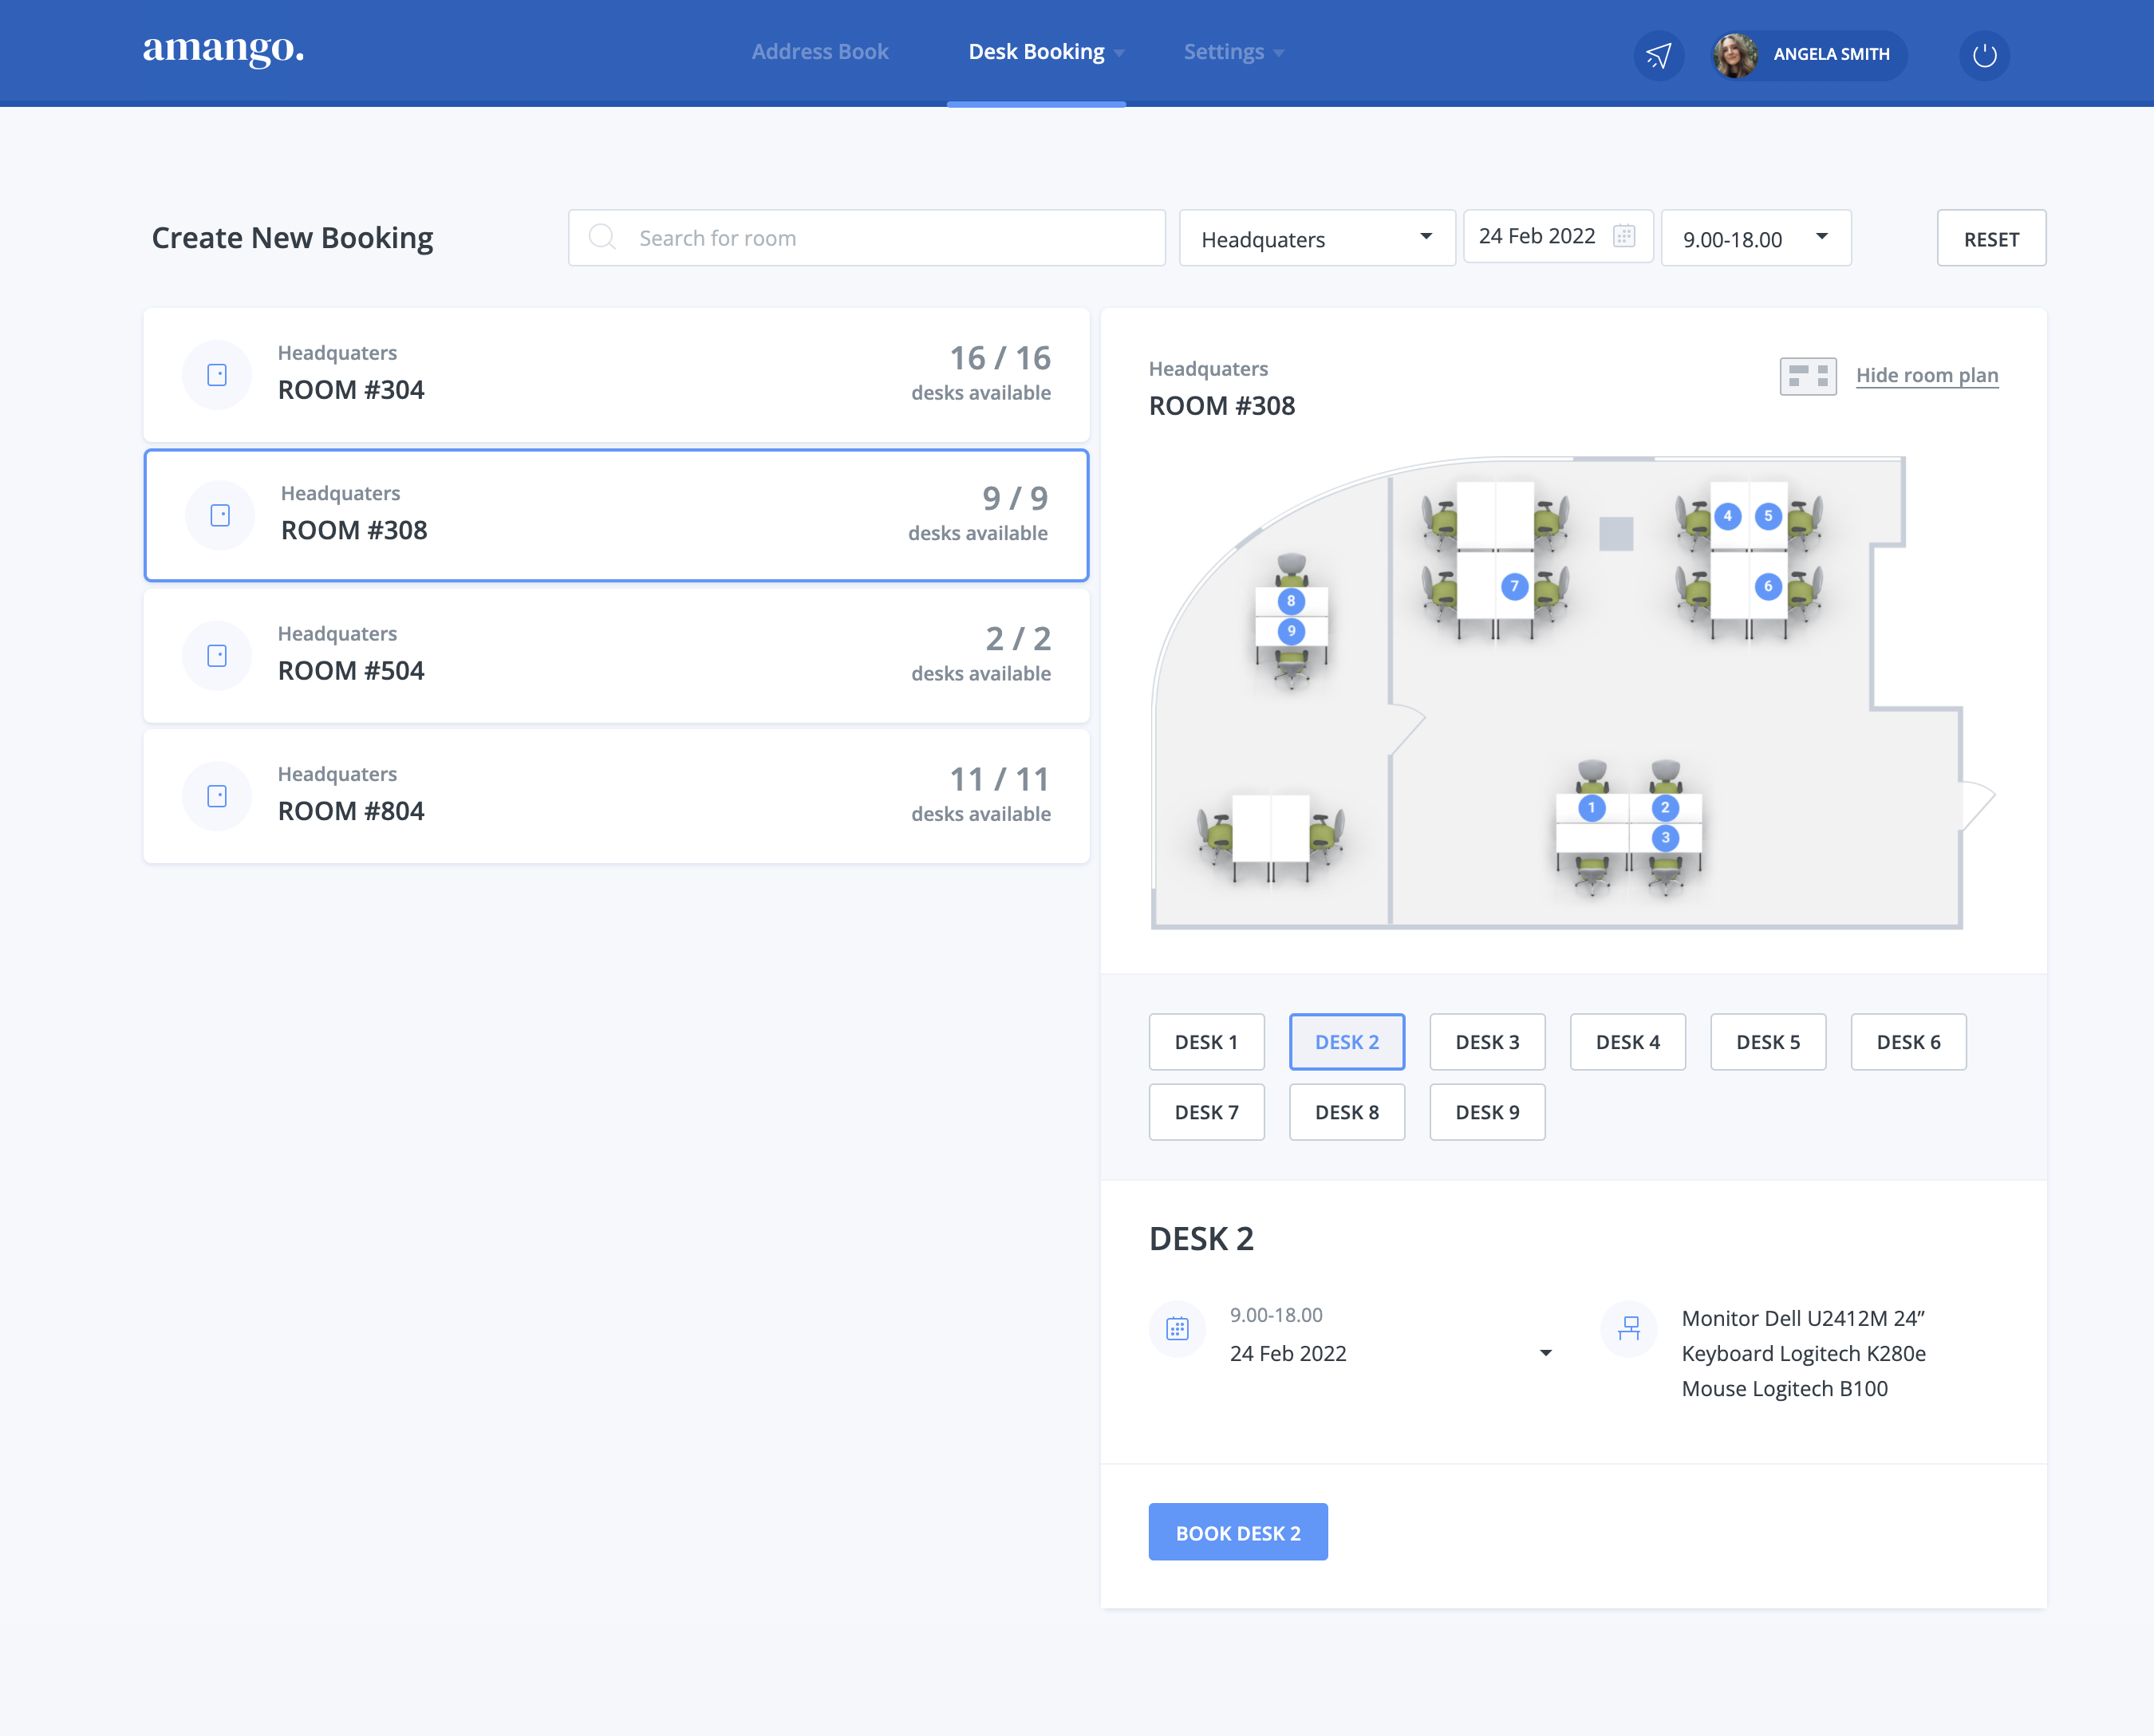The width and height of the screenshot is (2154, 1736).
Task: Click the power logout icon
Action: click(x=1984, y=55)
